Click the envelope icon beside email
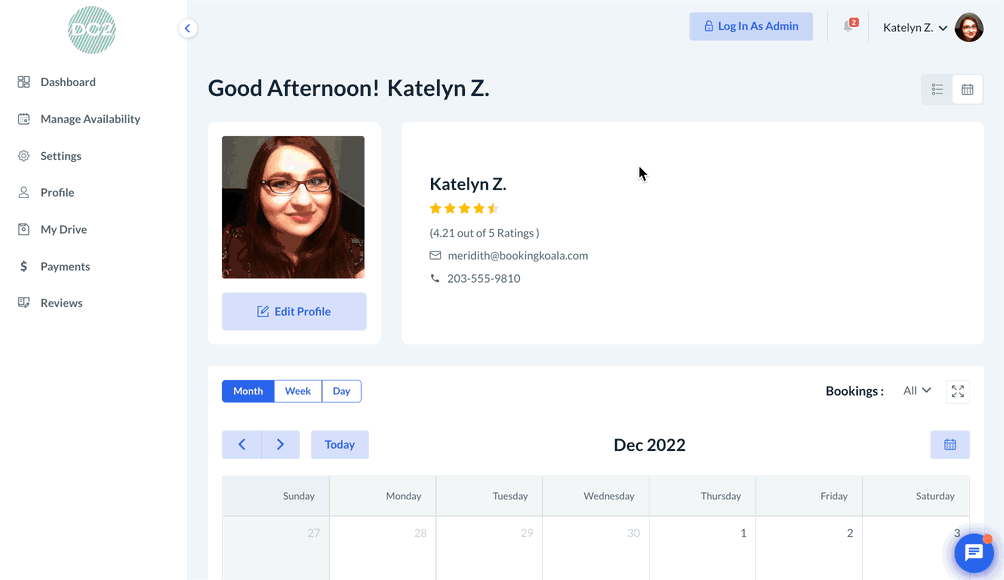The image size is (1004, 580). point(435,255)
